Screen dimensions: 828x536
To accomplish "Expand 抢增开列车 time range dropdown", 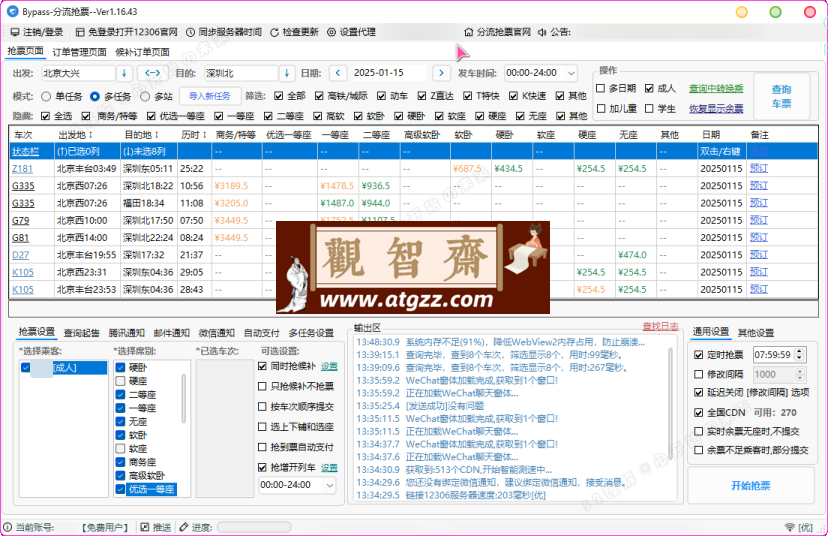I will 330,485.
